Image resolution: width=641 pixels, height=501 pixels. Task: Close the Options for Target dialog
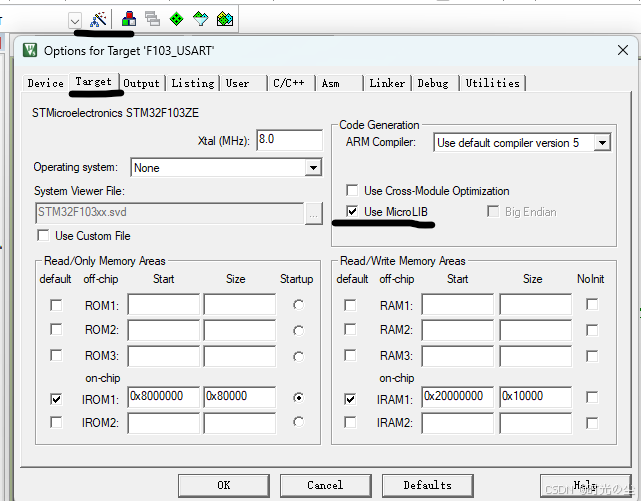click(x=623, y=50)
